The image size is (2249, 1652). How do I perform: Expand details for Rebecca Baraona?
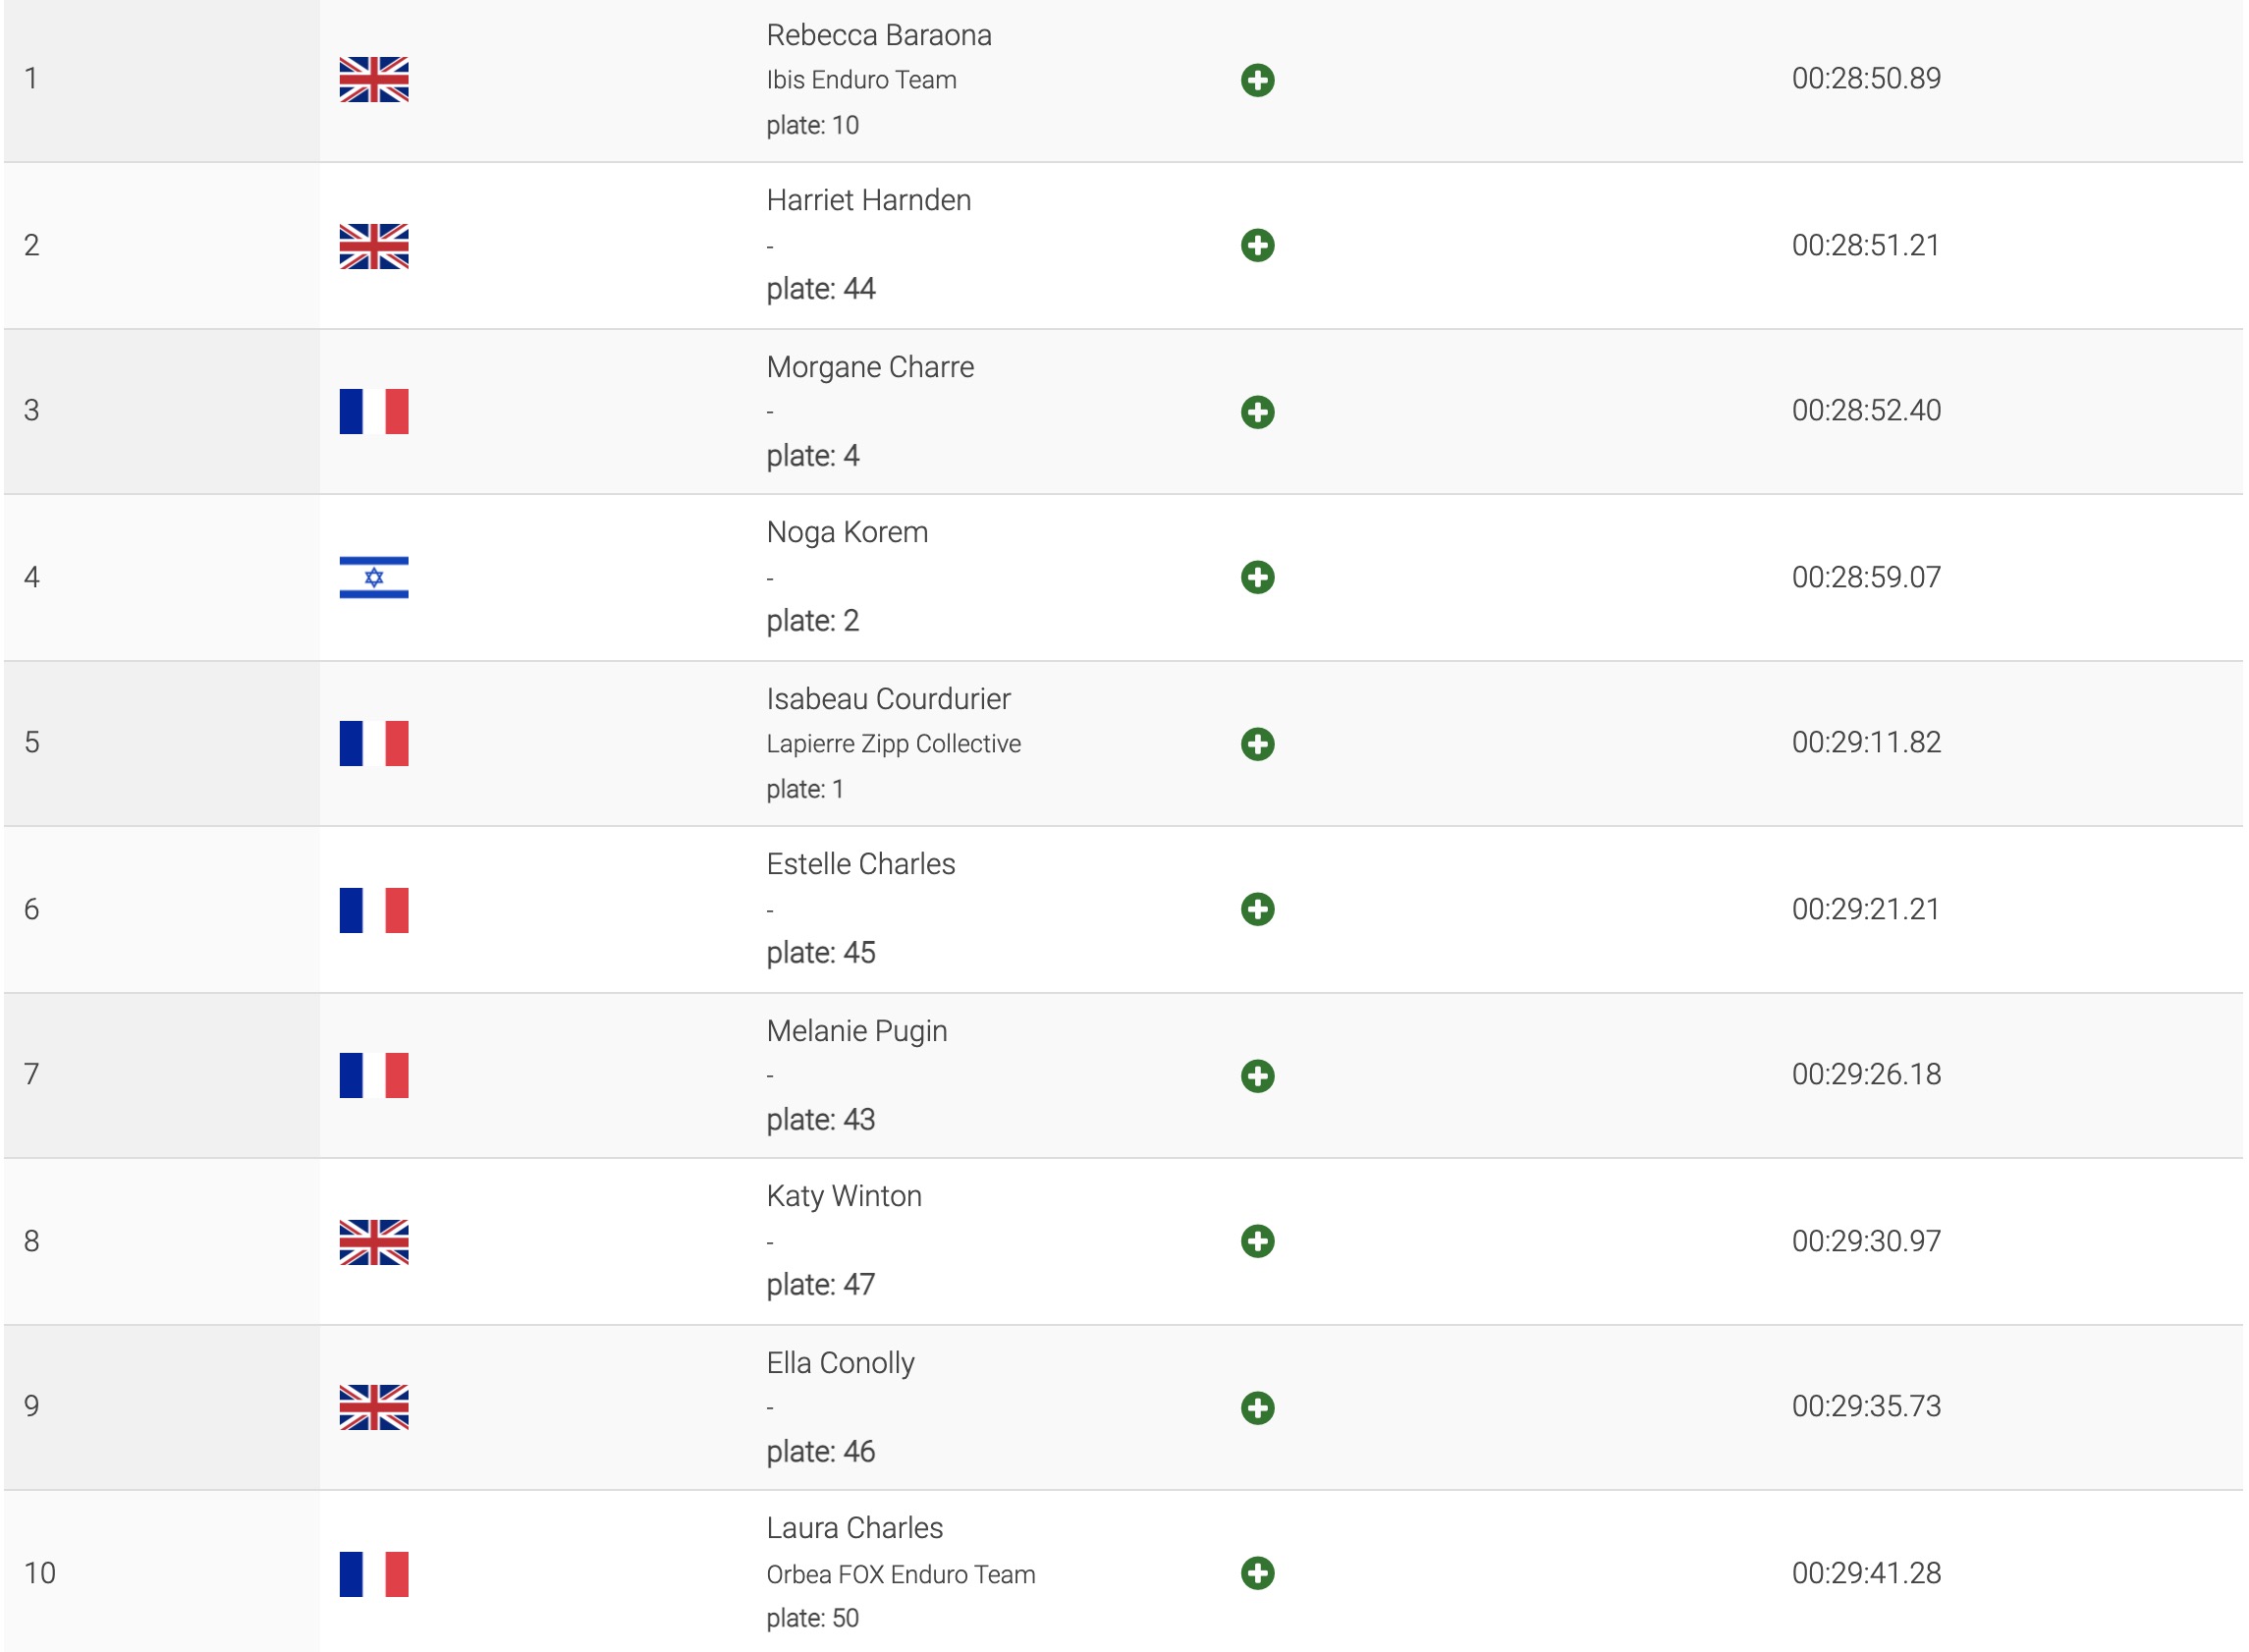coord(1257,80)
